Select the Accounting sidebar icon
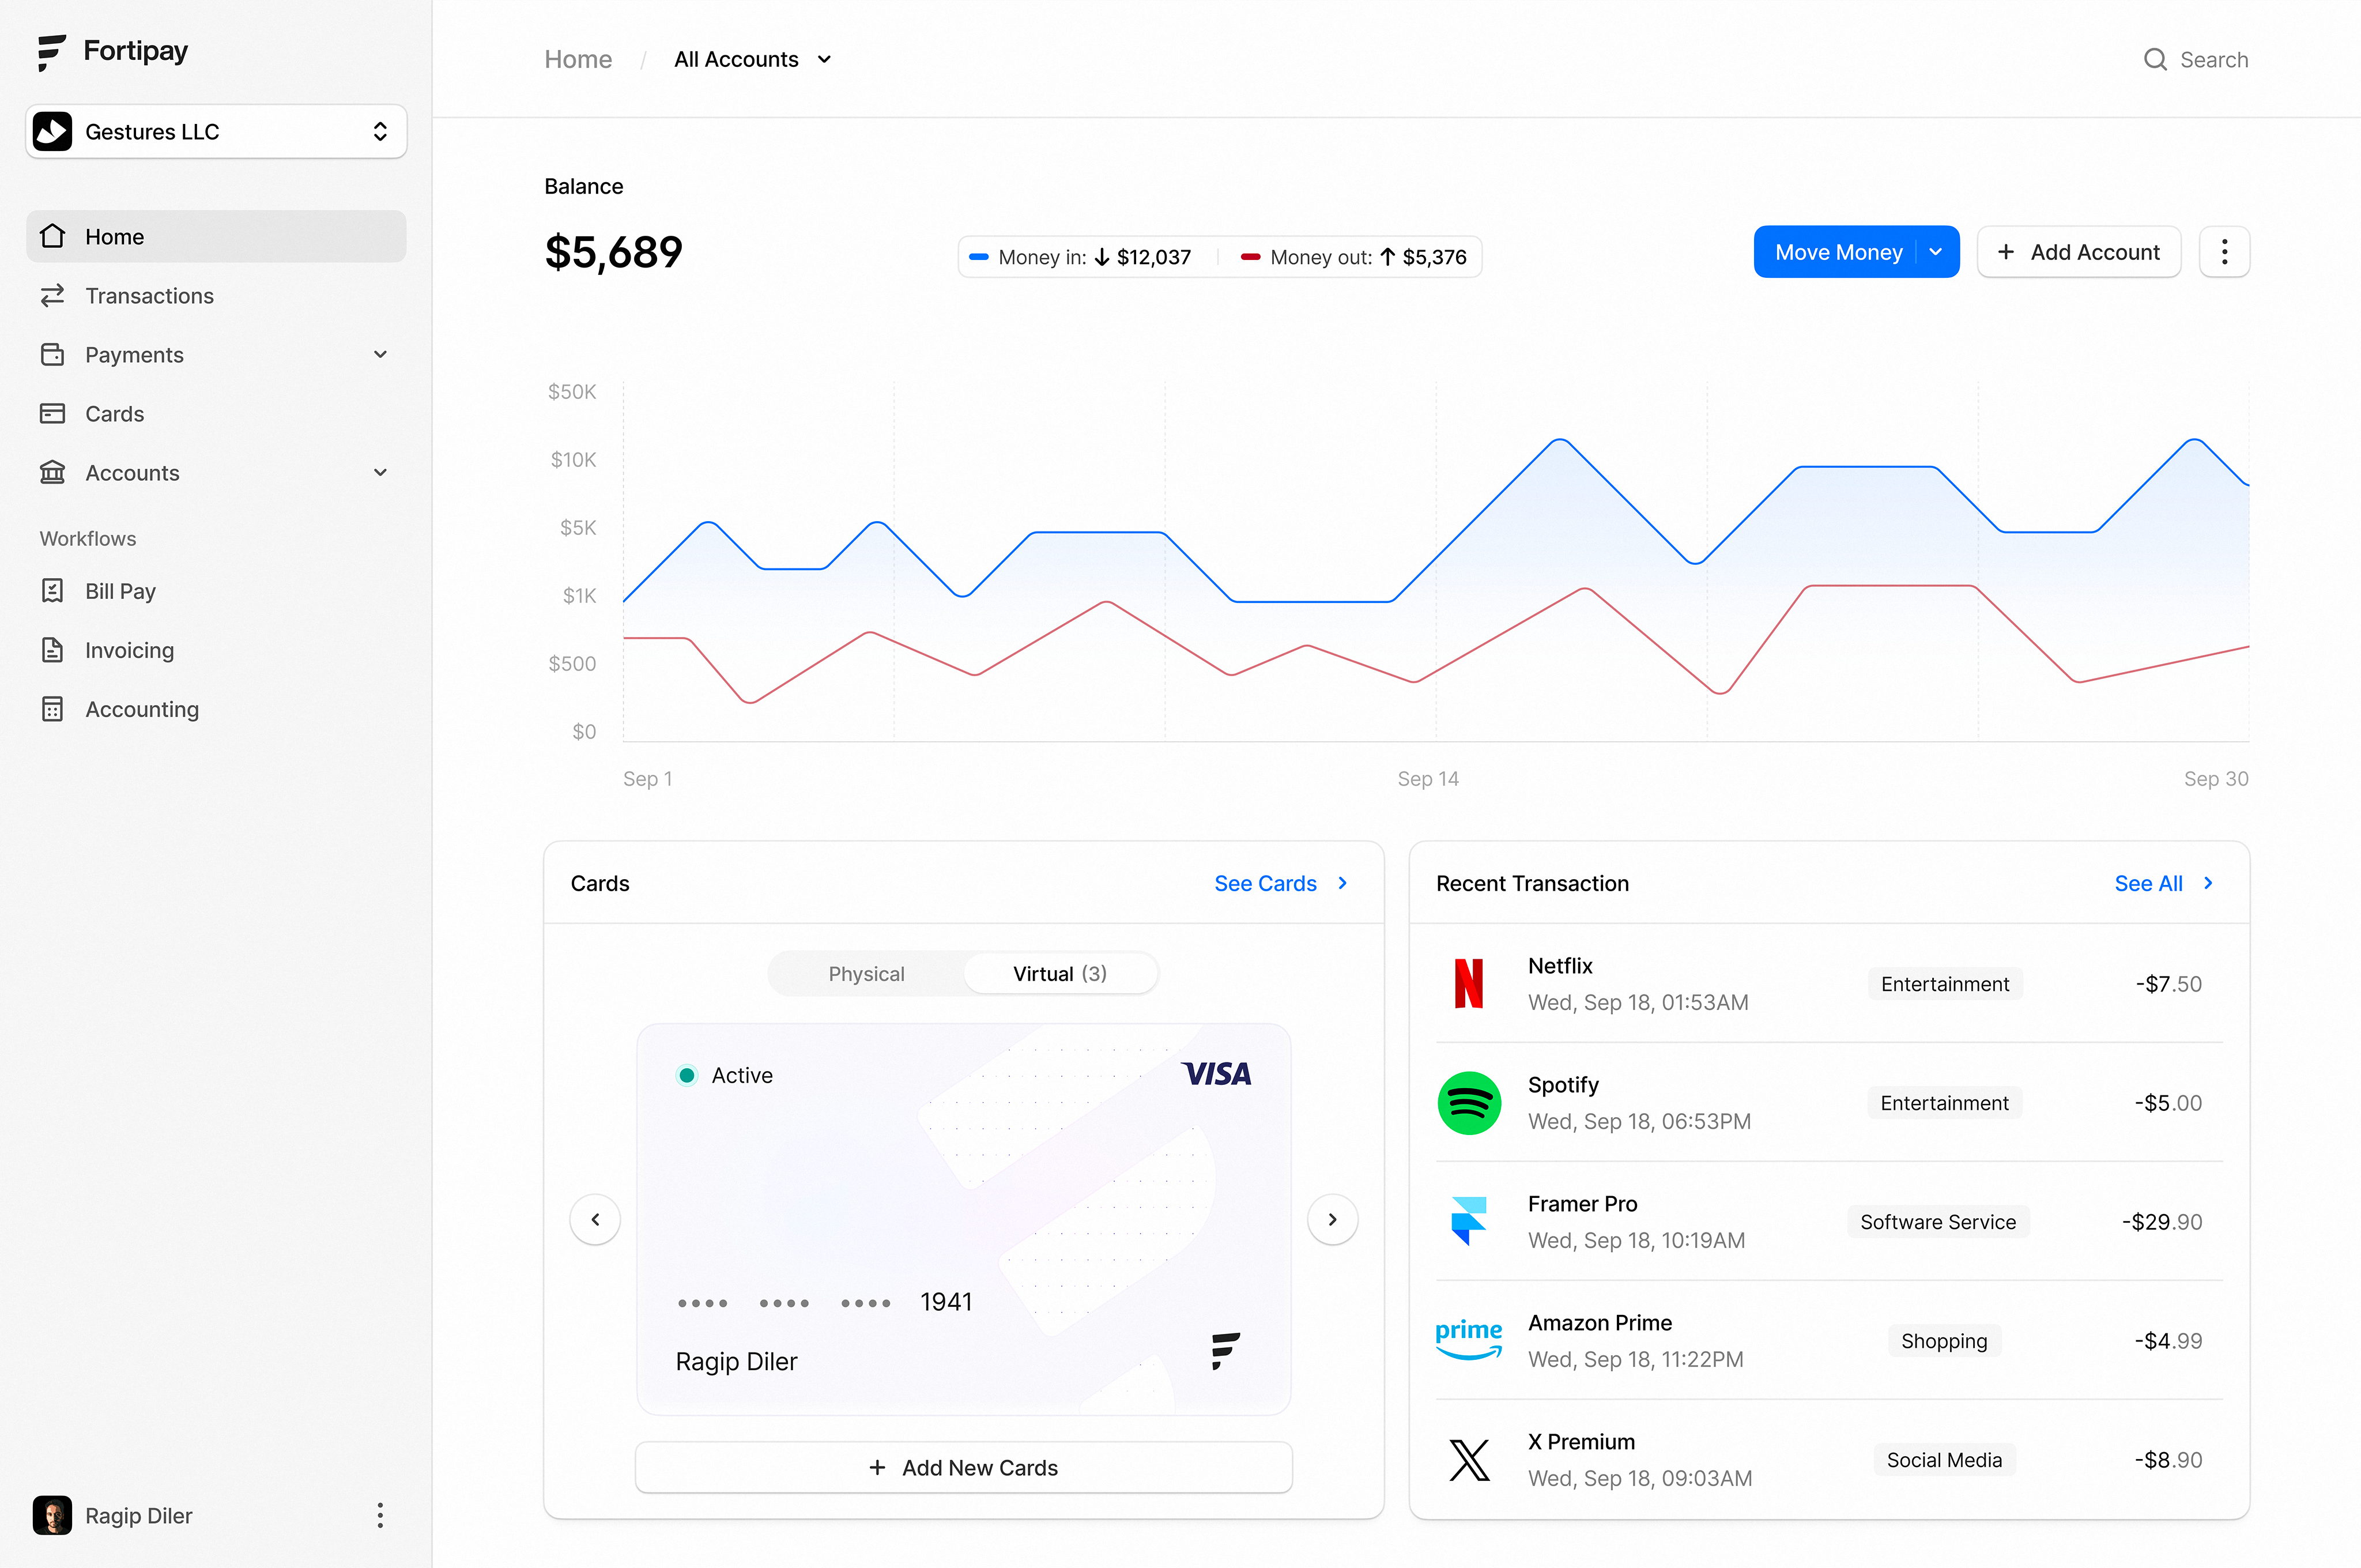Viewport: 2361px width, 1568px height. tap(53, 708)
